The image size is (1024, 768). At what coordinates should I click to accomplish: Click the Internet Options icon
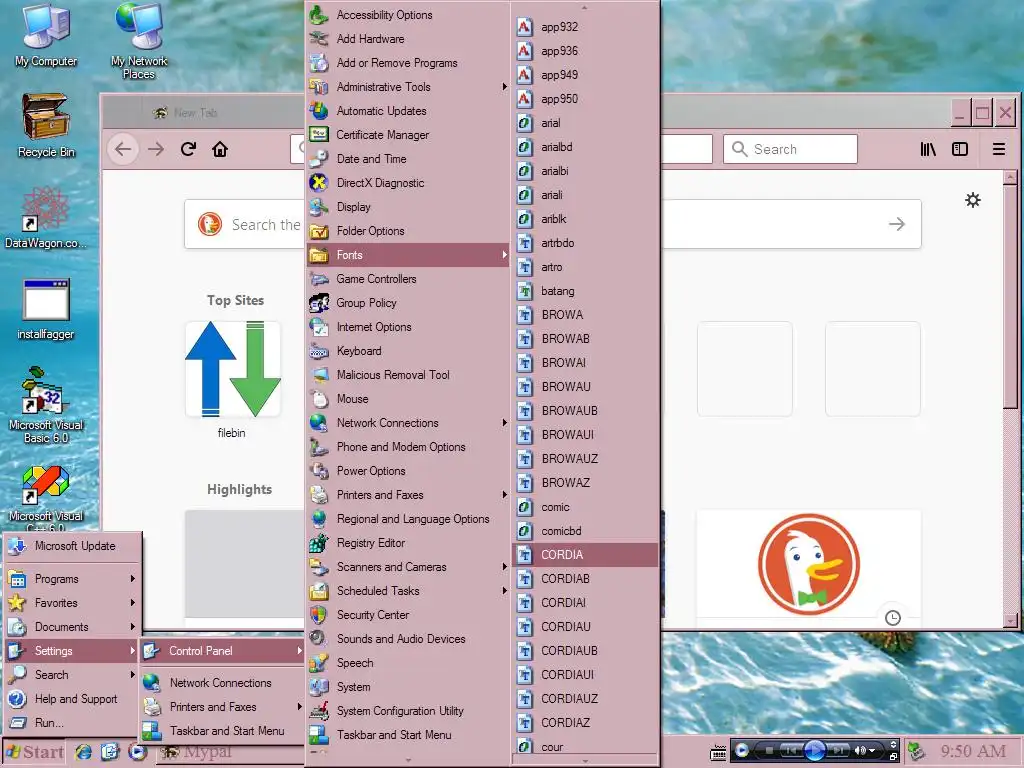pyautogui.click(x=319, y=327)
